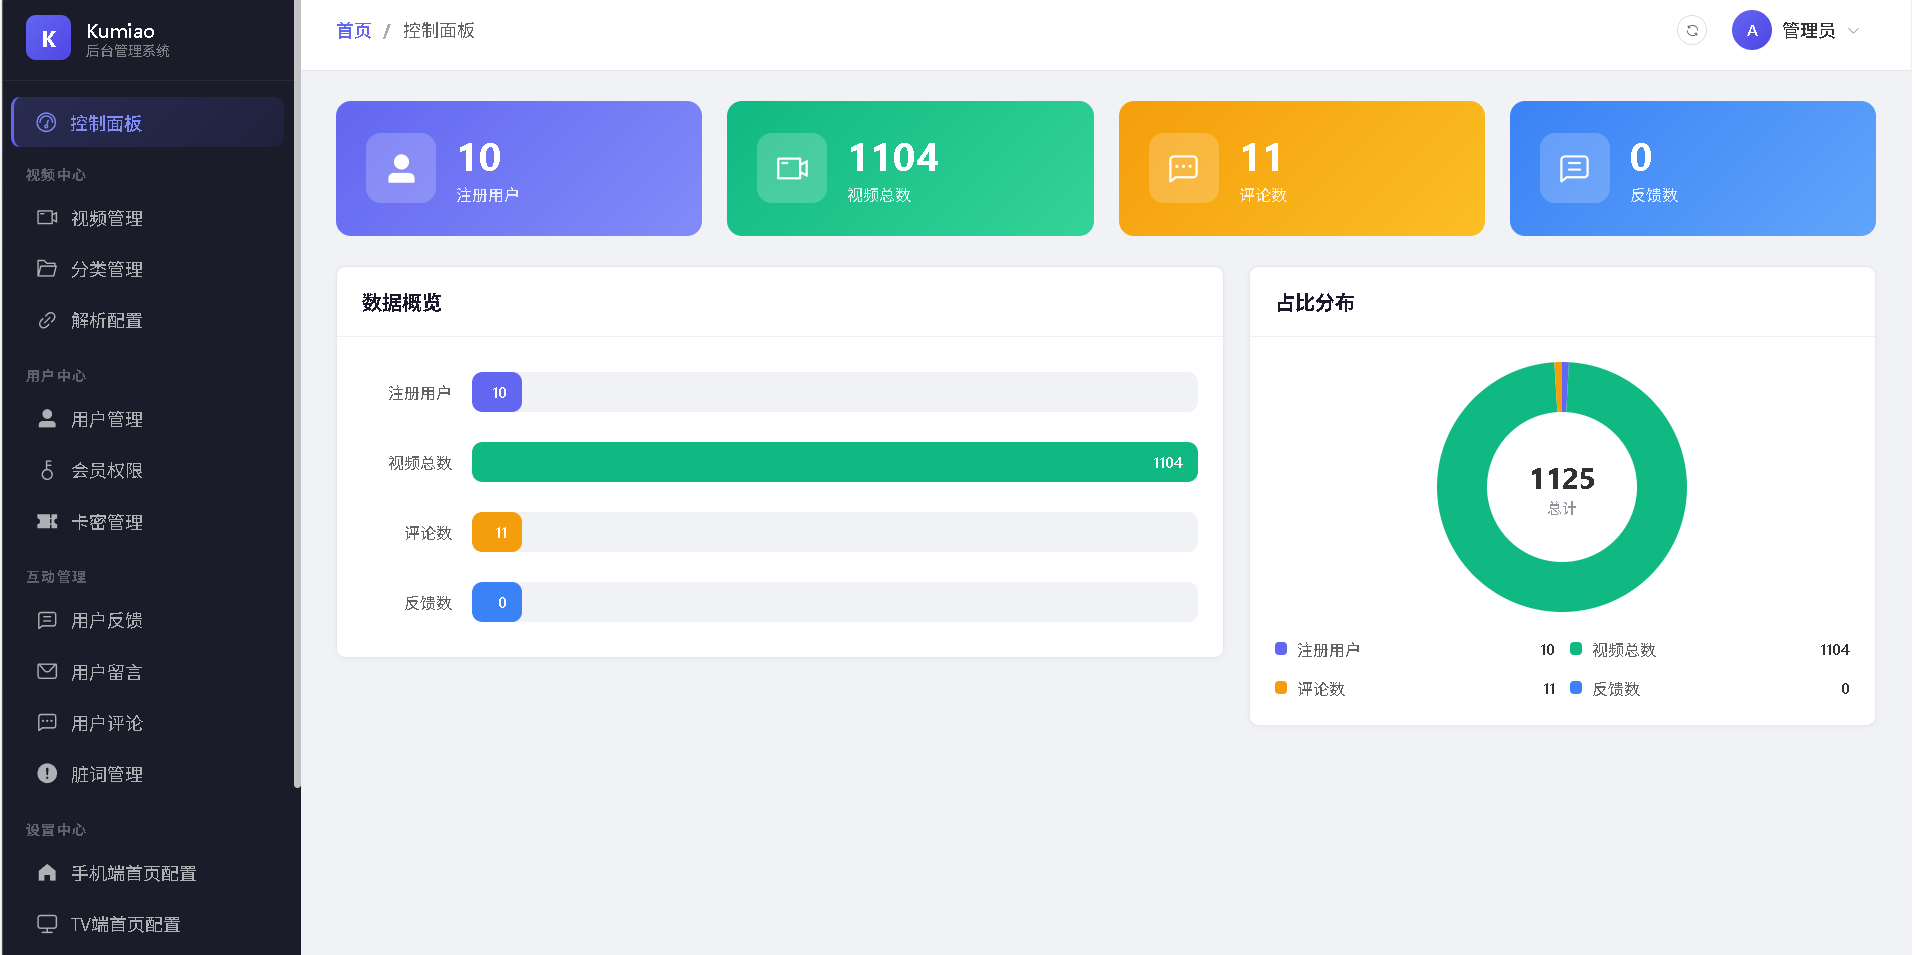The width and height of the screenshot is (1915, 955).
Task: Click the 解析配置 link icon
Action: coord(47,320)
